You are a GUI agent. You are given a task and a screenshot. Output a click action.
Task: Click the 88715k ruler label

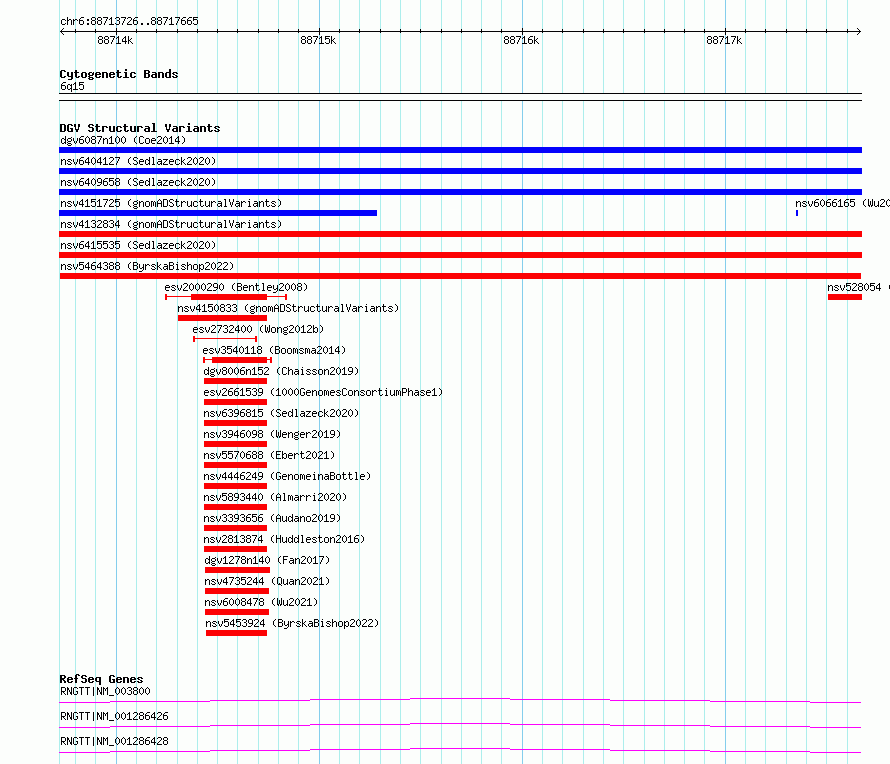318,40
